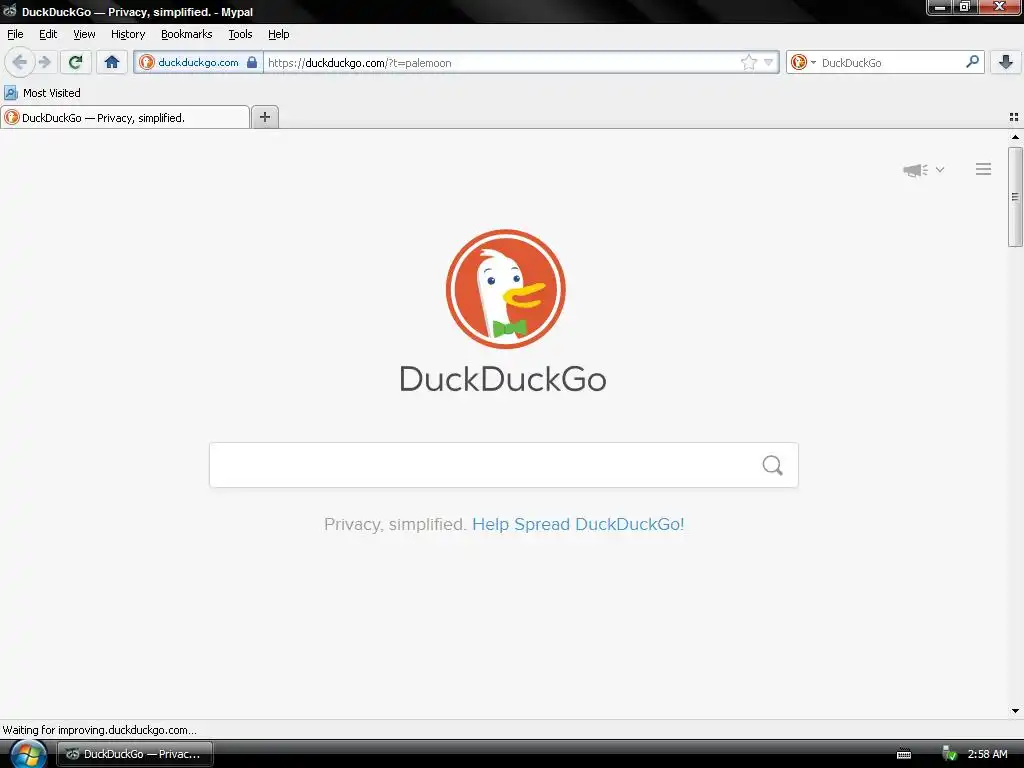Click the duckduckgo.com identity label
Image resolution: width=1024 pixels, height=768 pixels.
point(198,62)
